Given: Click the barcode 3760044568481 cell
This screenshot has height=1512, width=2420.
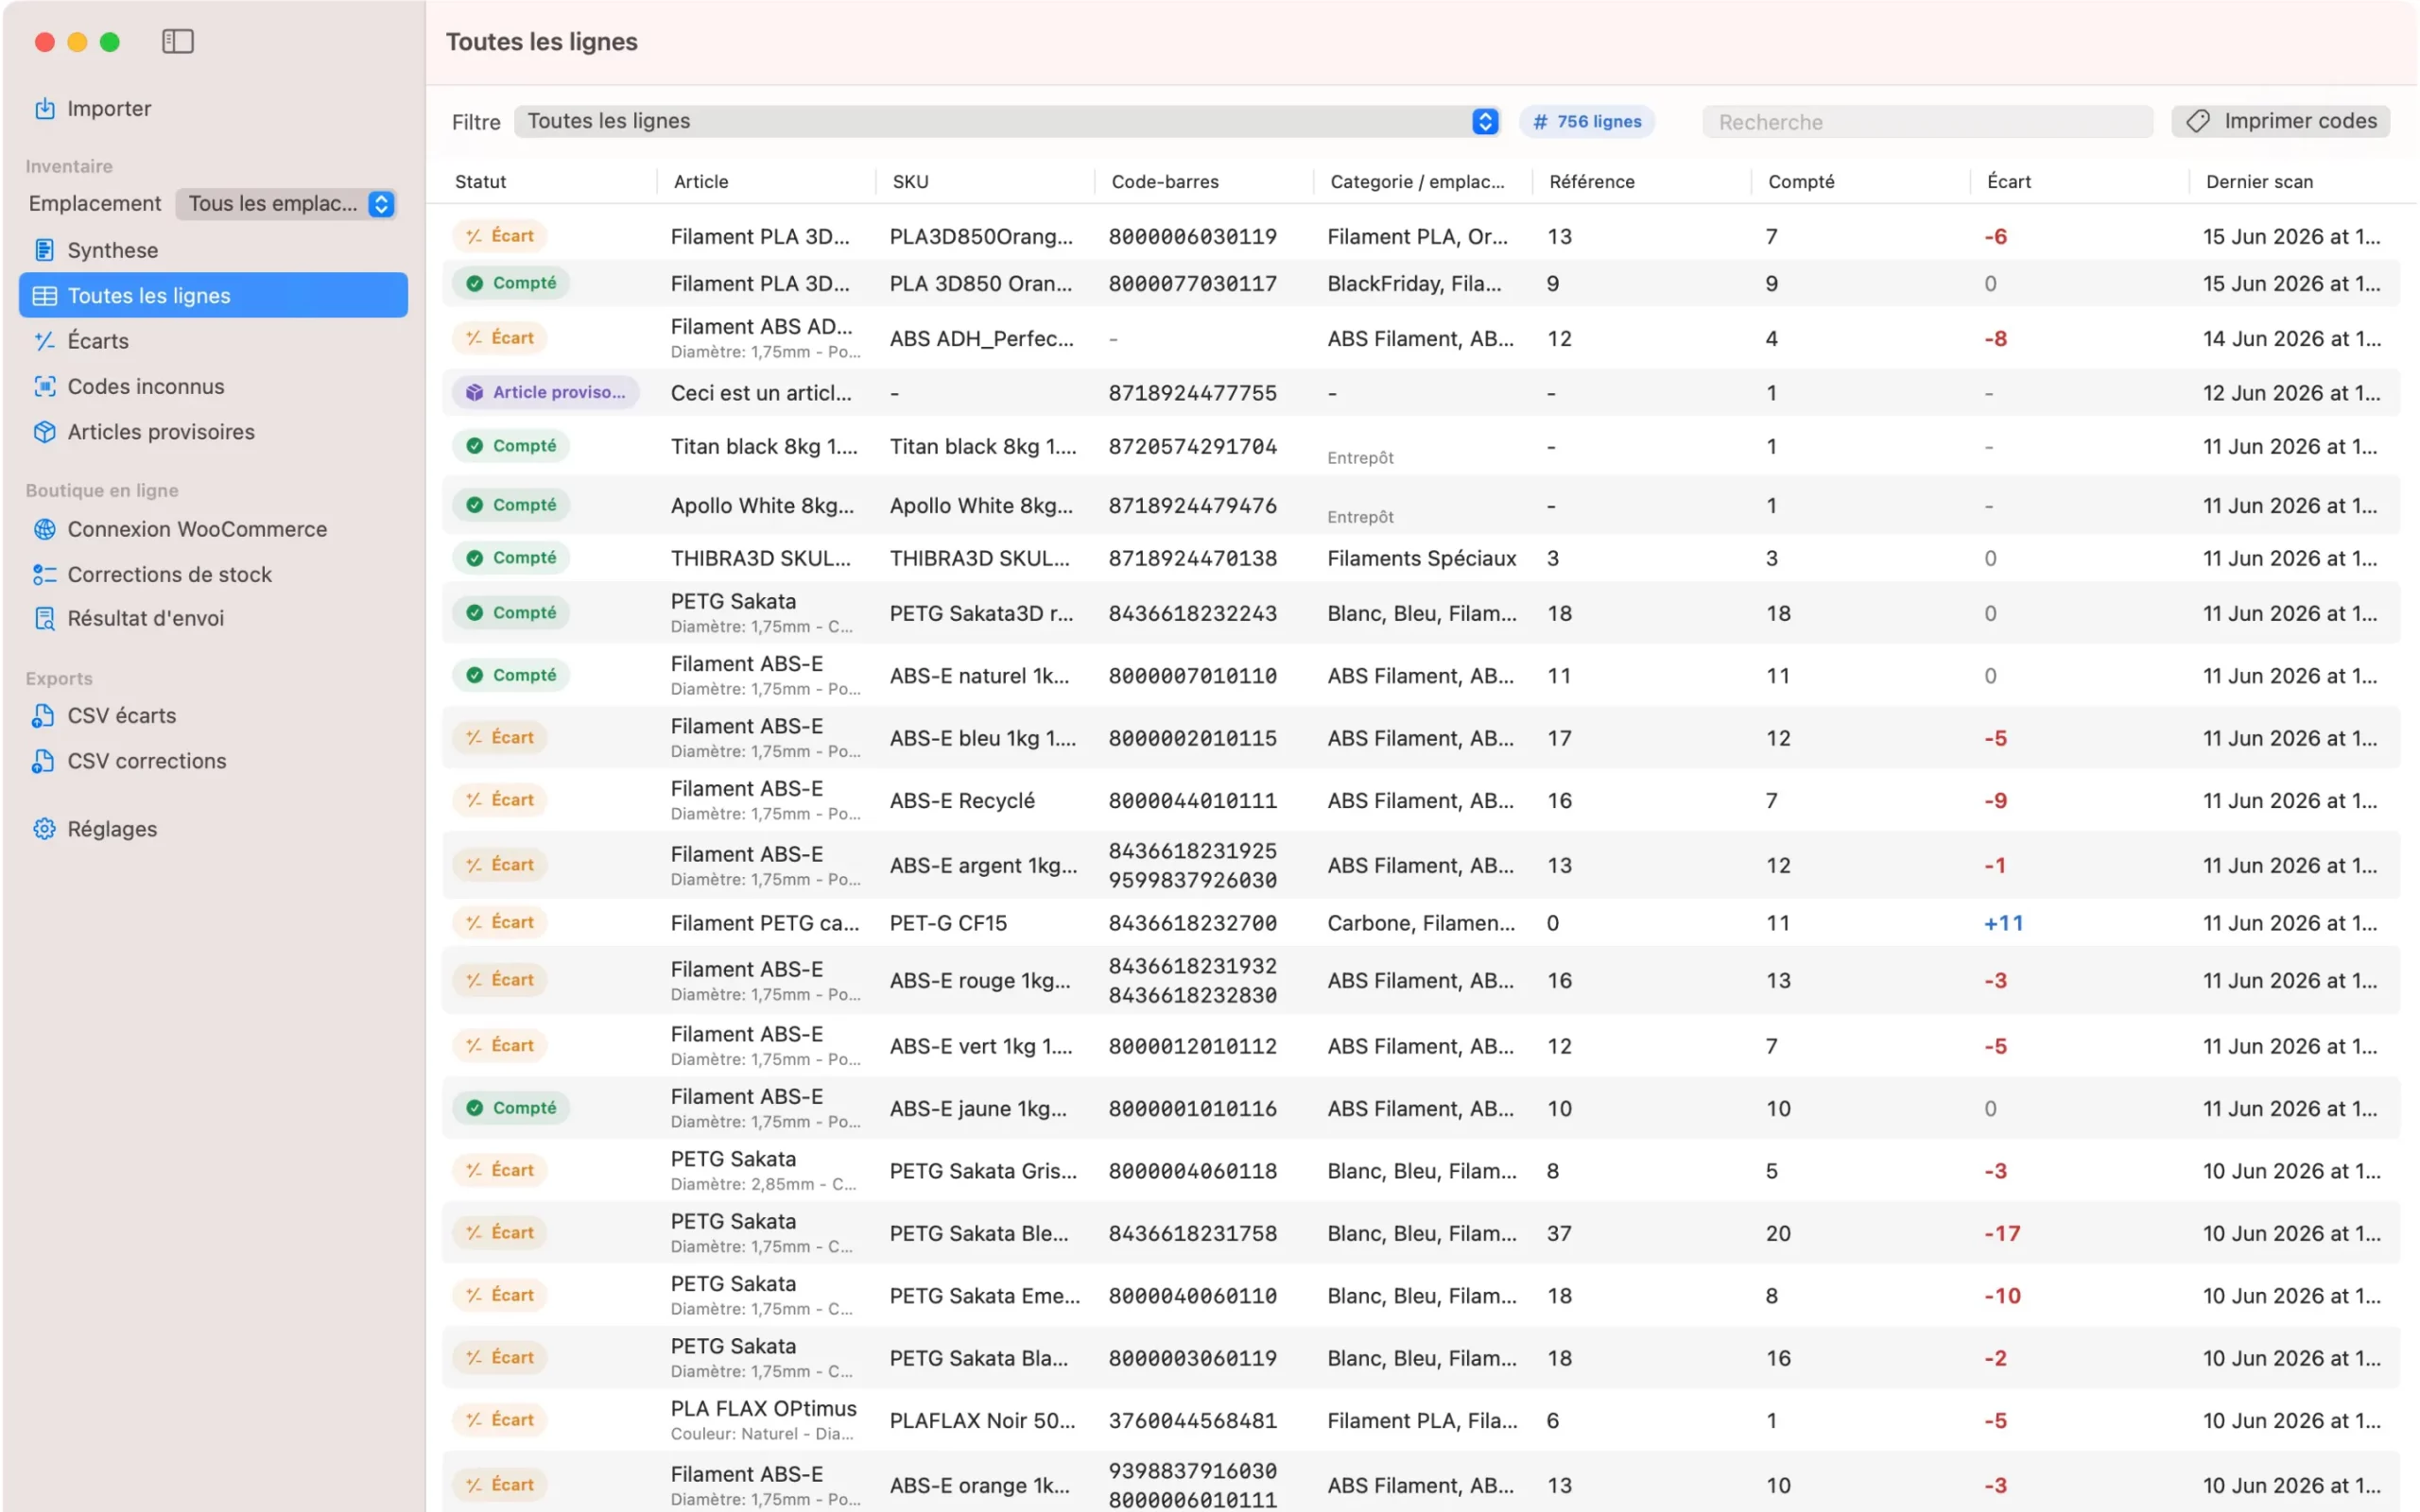Looking at the screenshot, I should tap(1192, 1419).
